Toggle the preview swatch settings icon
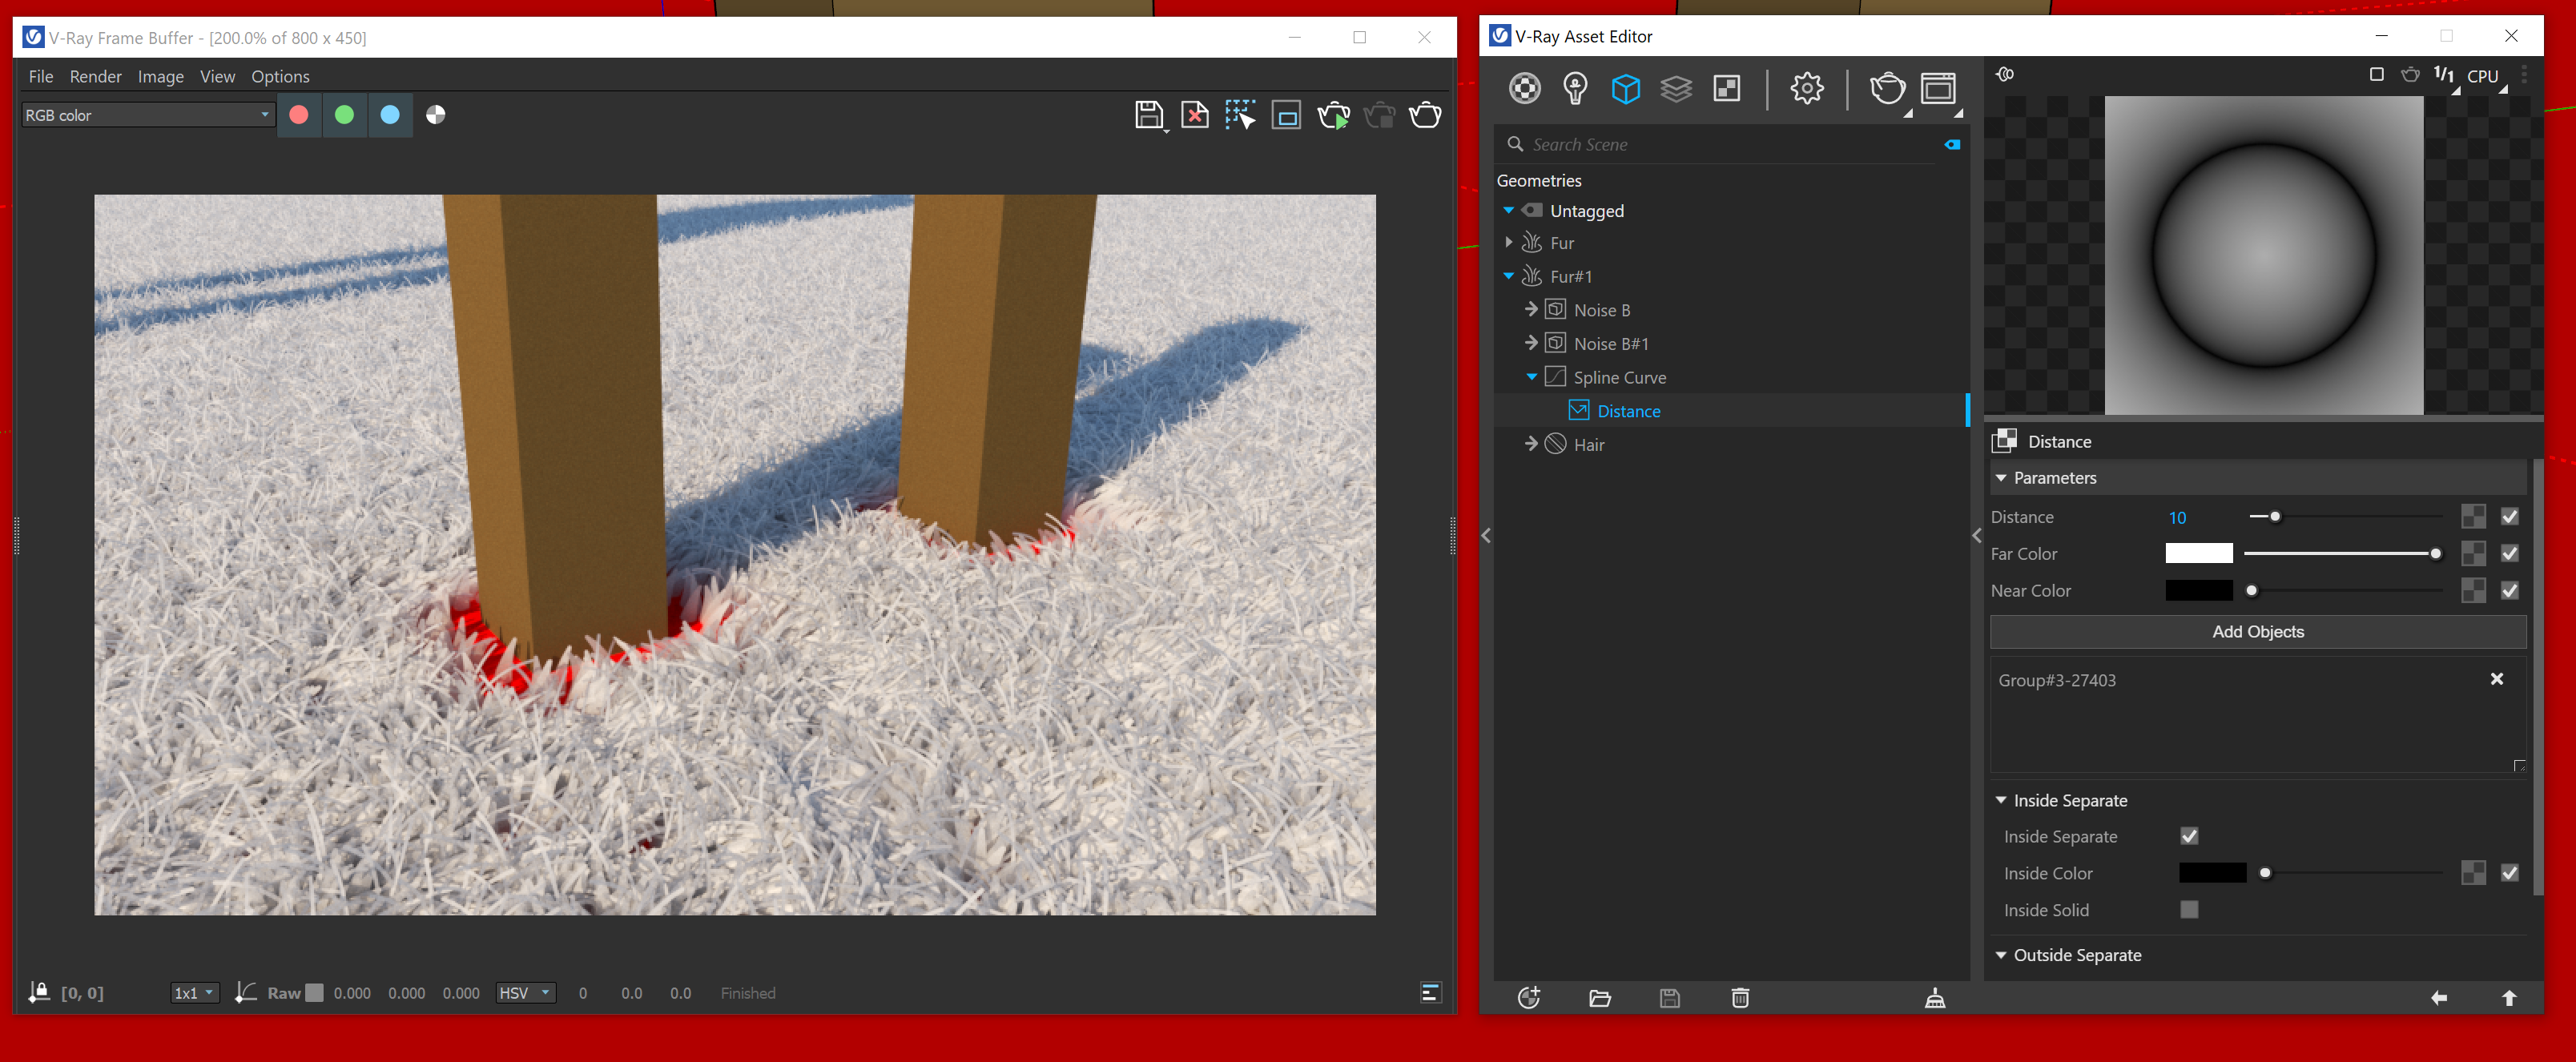2576x1062 pixels. [x=2005, y=74]
